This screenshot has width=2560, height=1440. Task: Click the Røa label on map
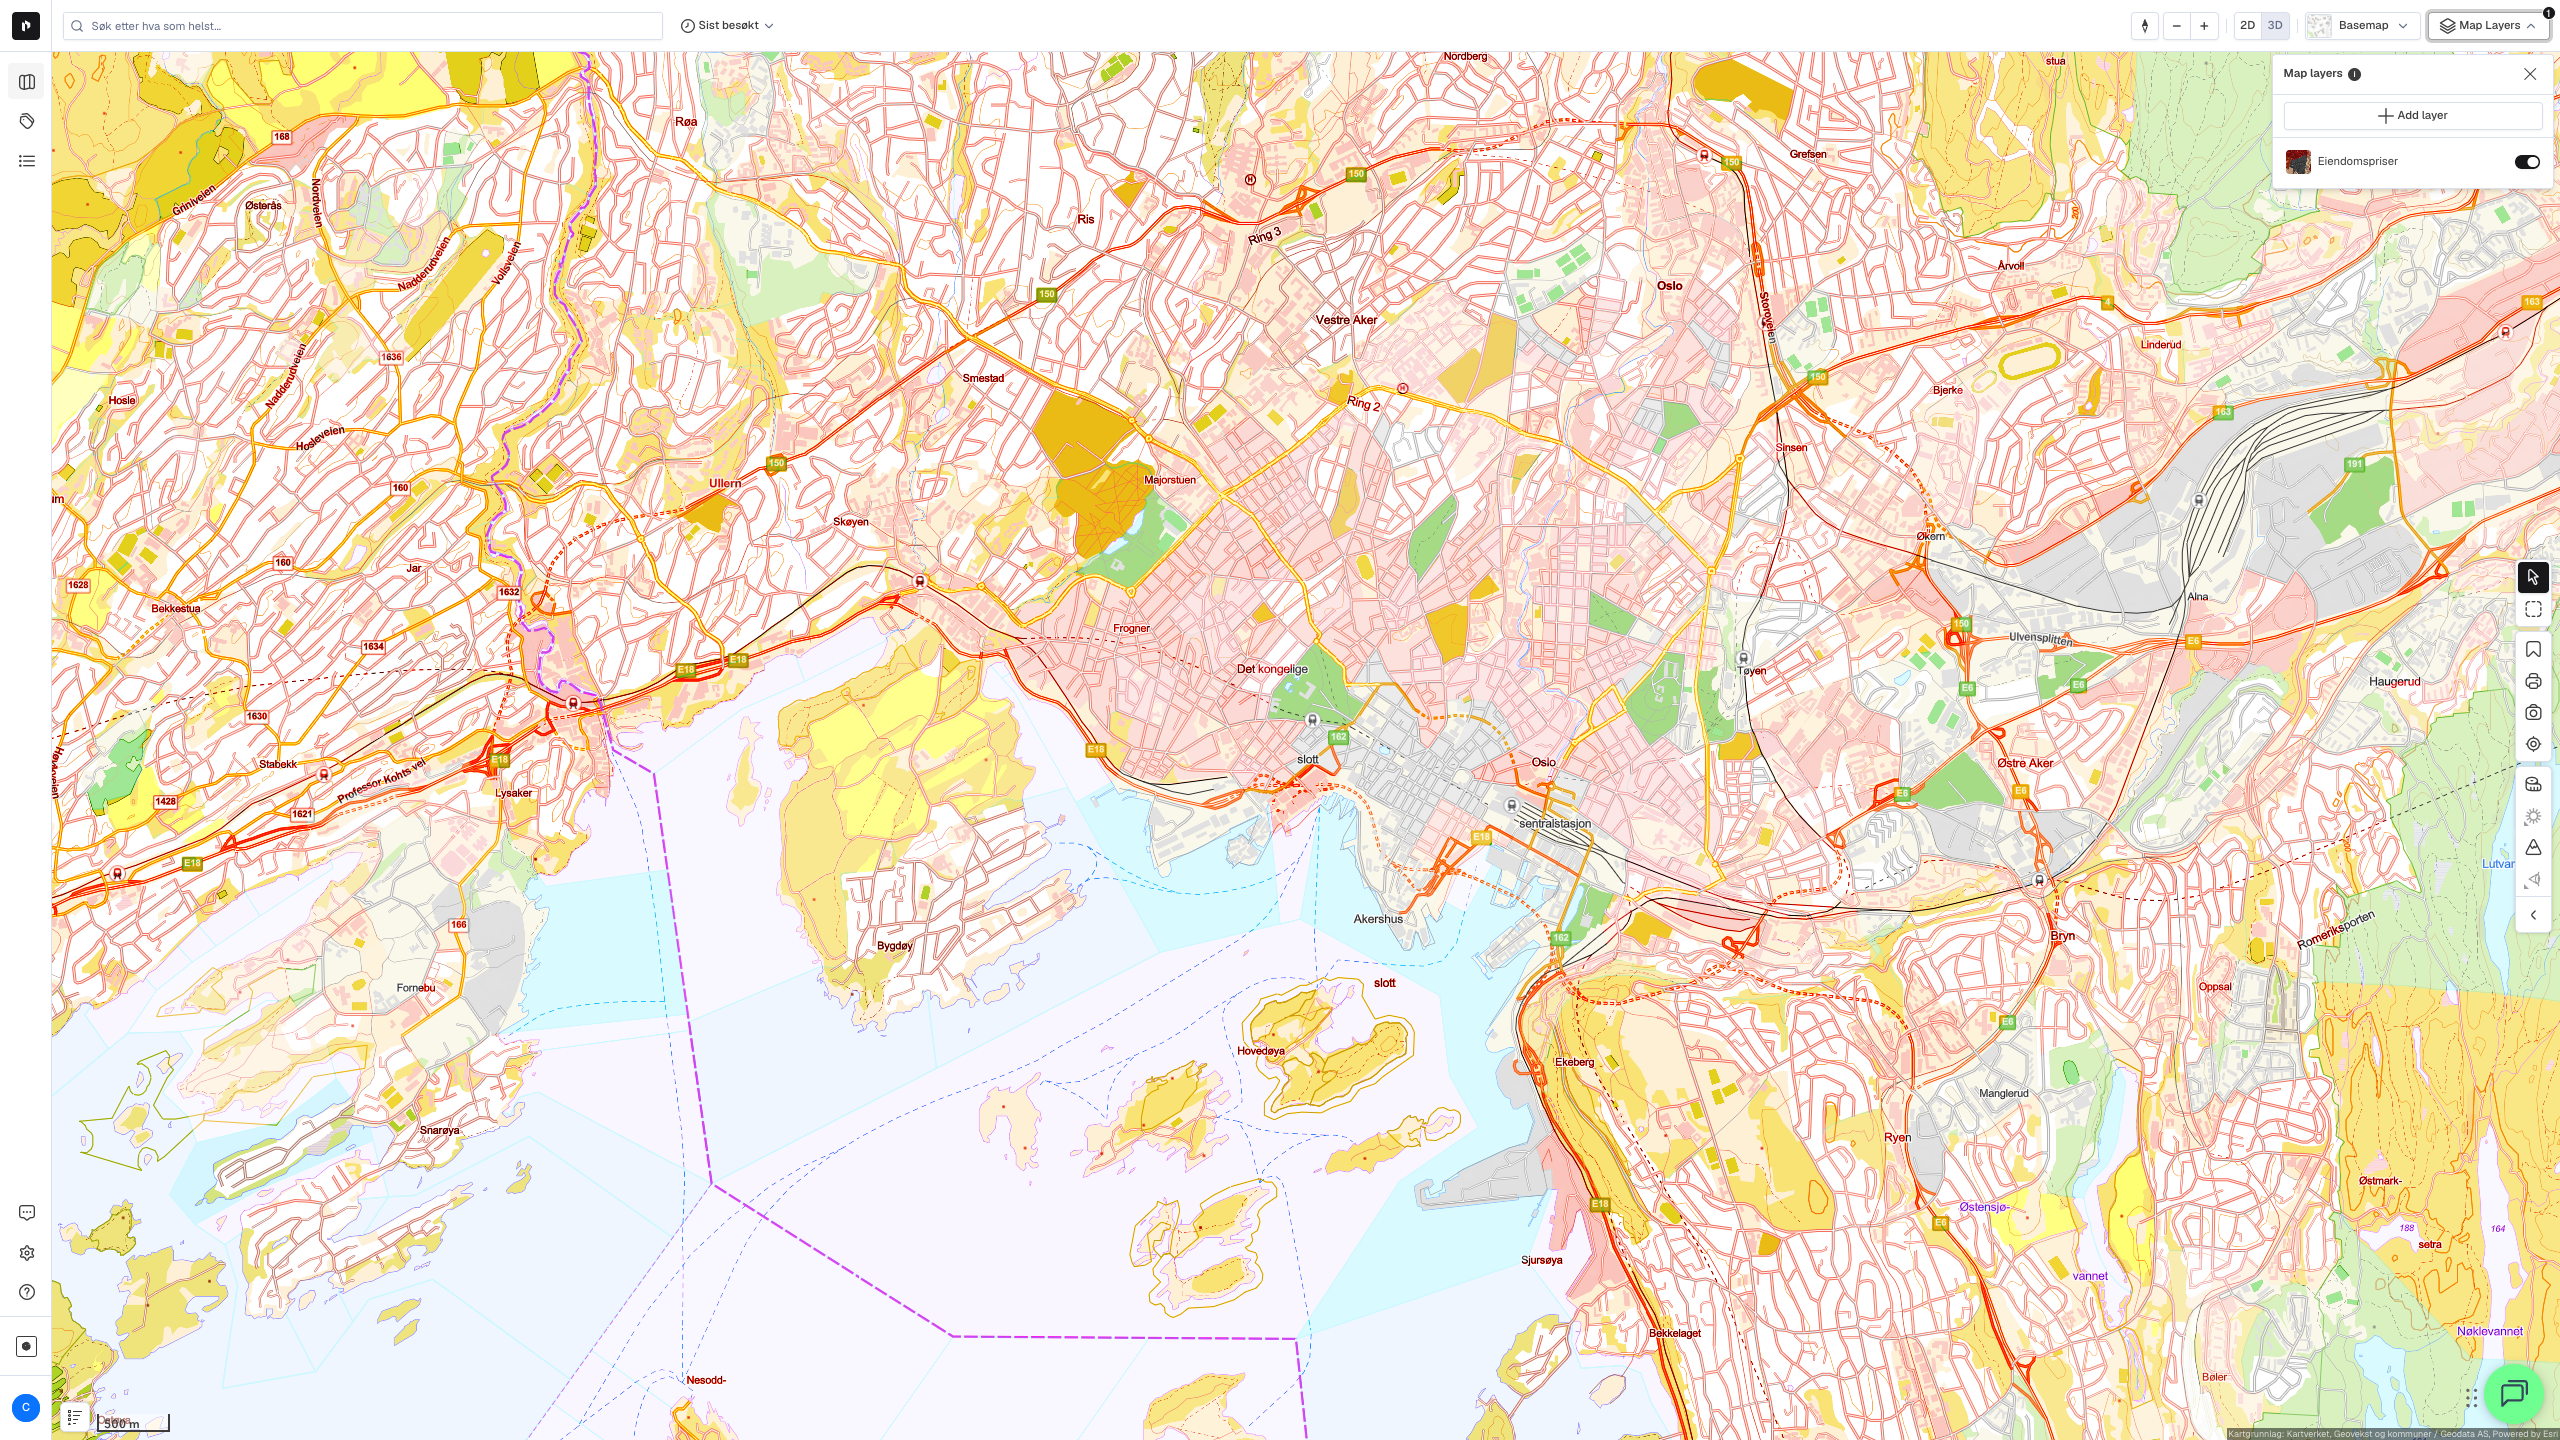686,122
